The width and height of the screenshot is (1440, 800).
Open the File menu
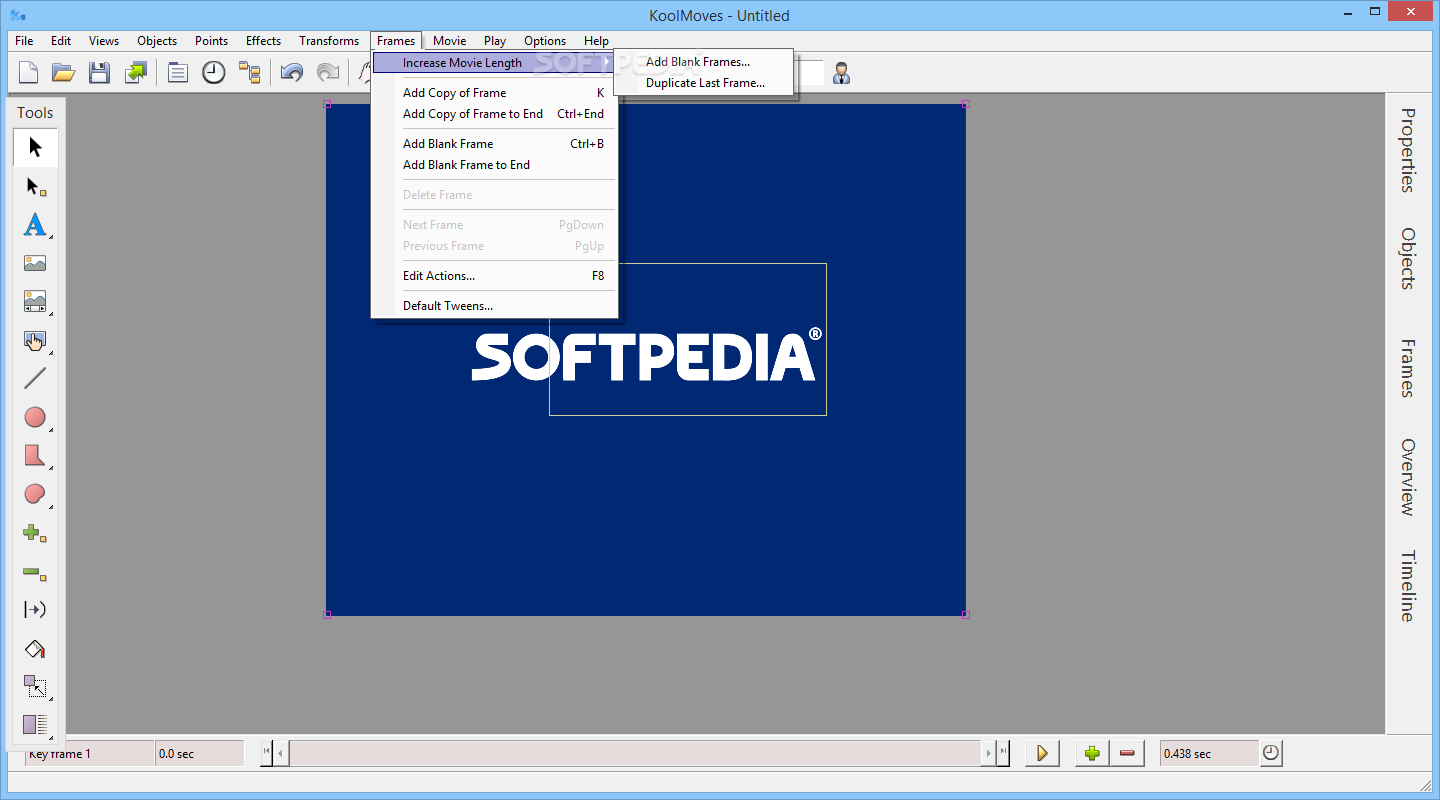(x=24, y=41)
